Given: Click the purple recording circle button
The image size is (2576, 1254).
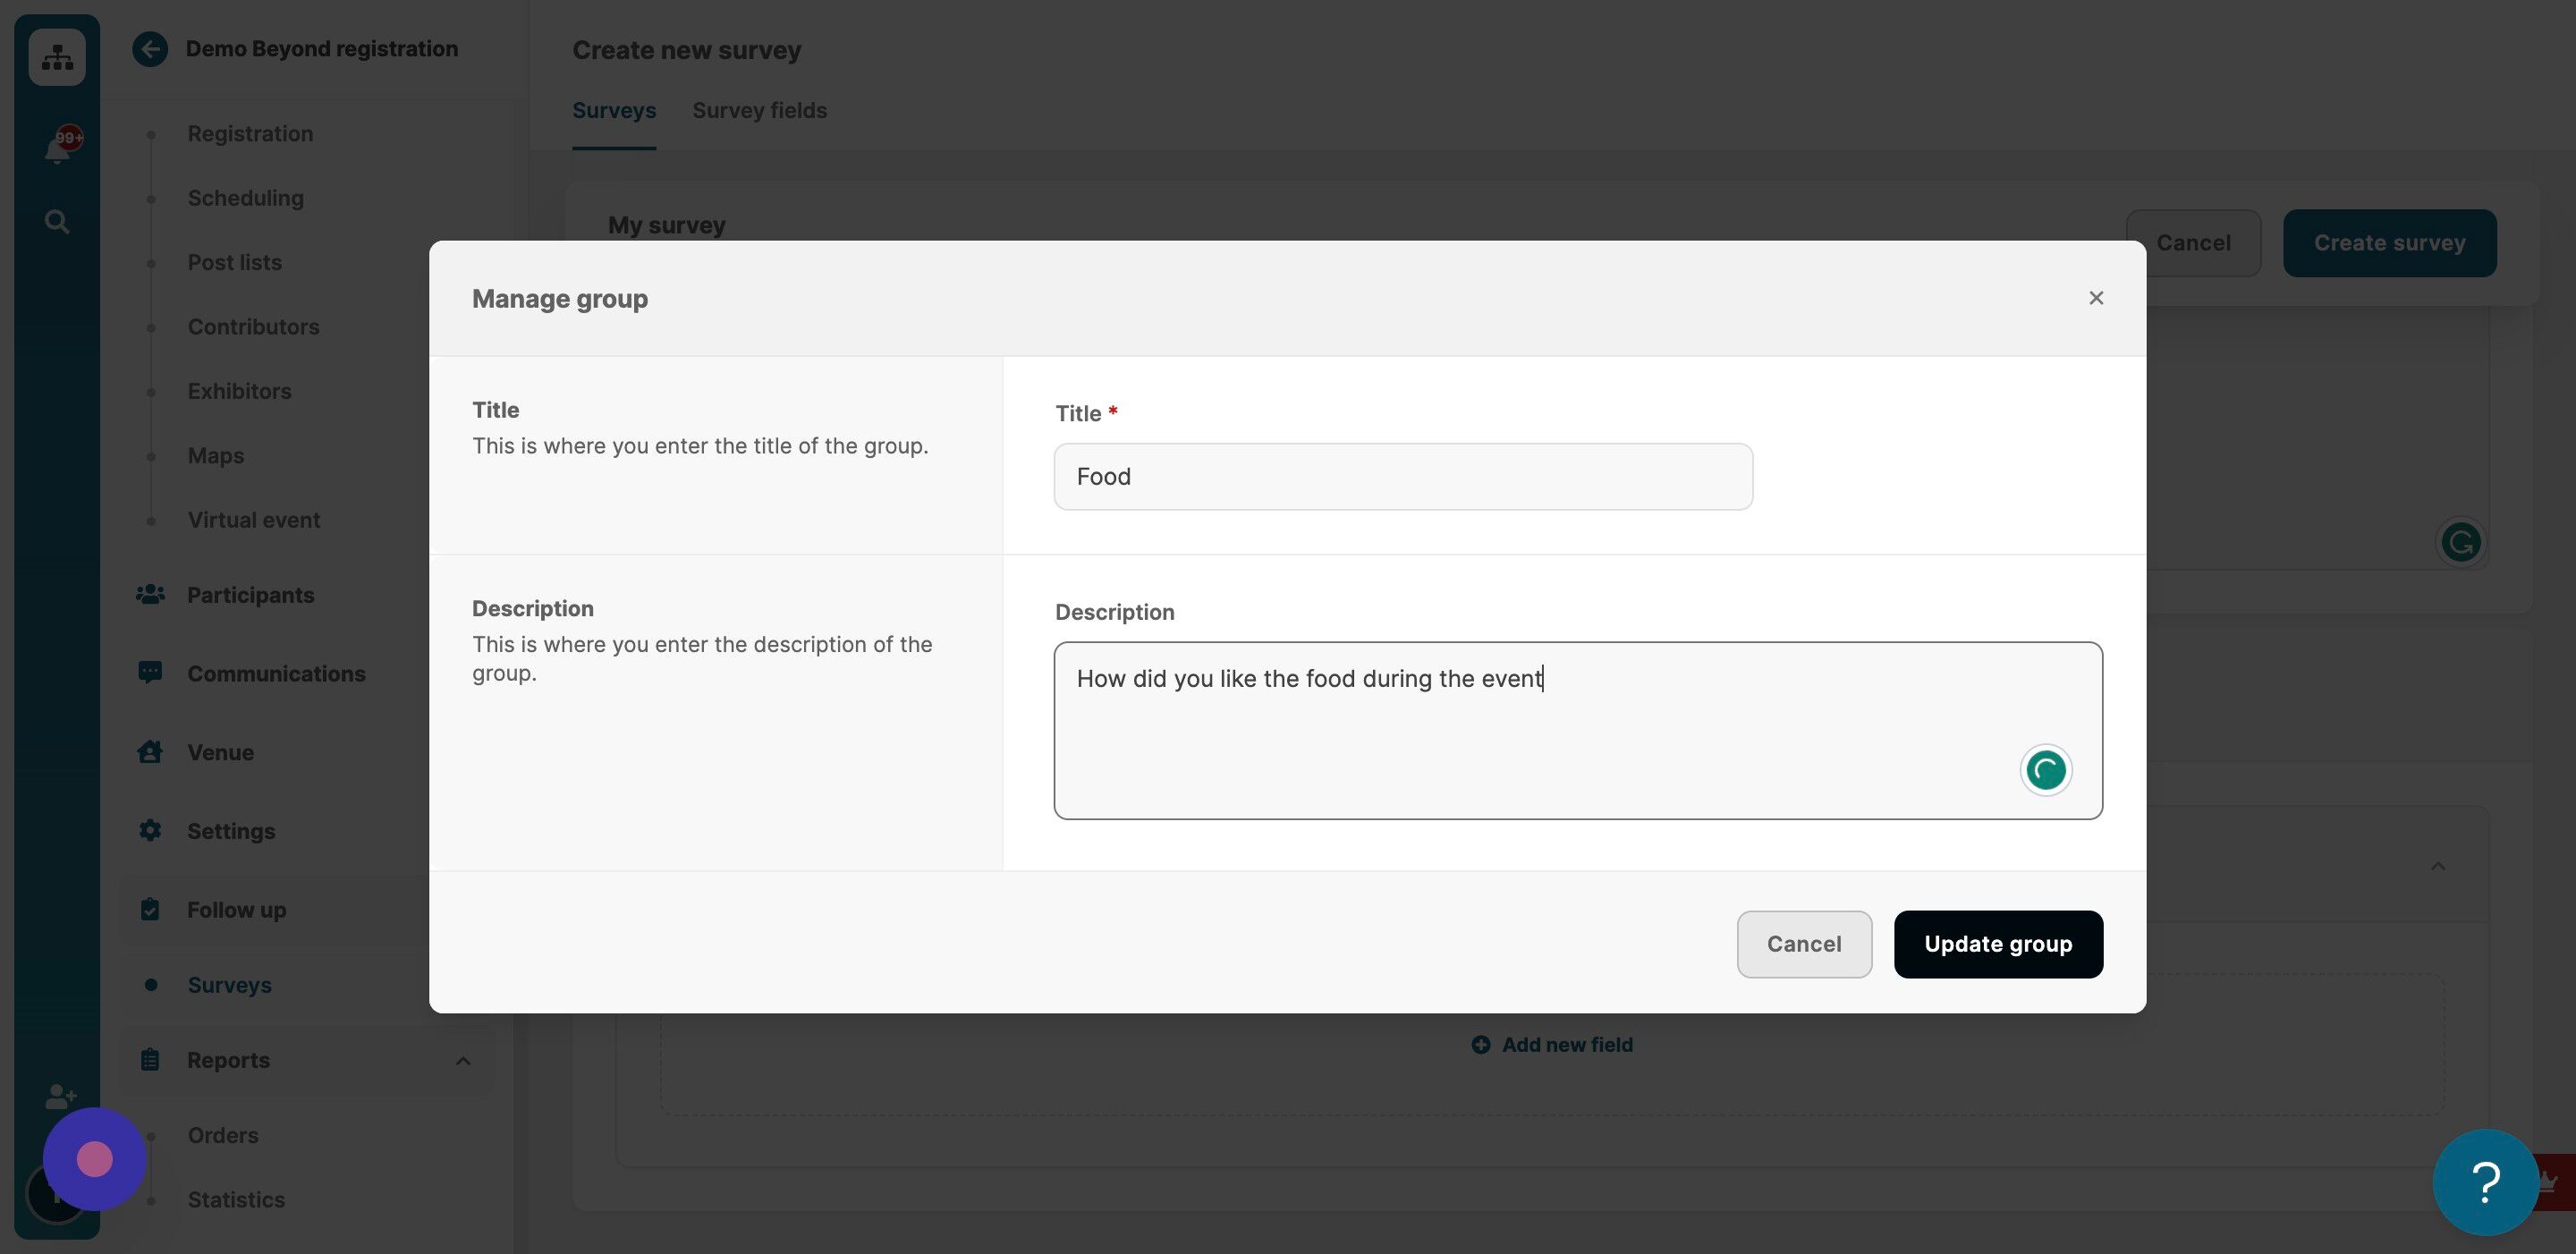Looking at the screenshot, I should pyautogui.click(x=95, y=1159).
